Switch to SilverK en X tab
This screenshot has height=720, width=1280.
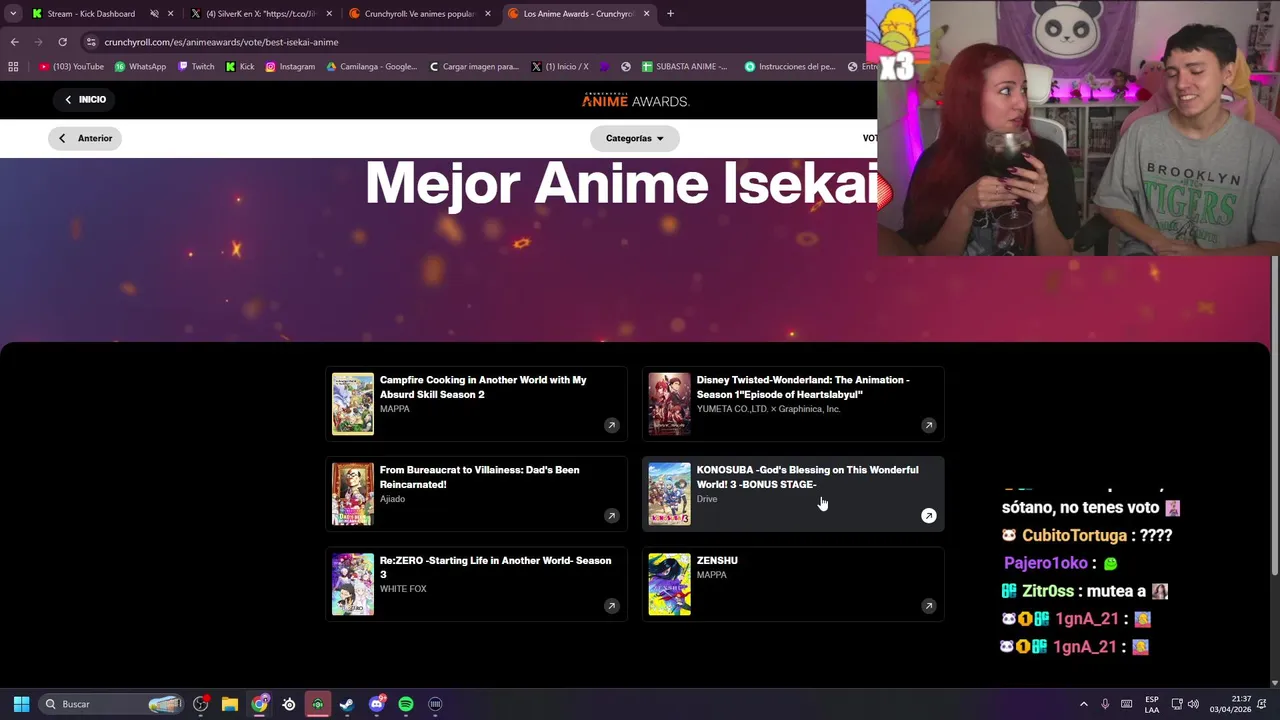tap(261, 14)
